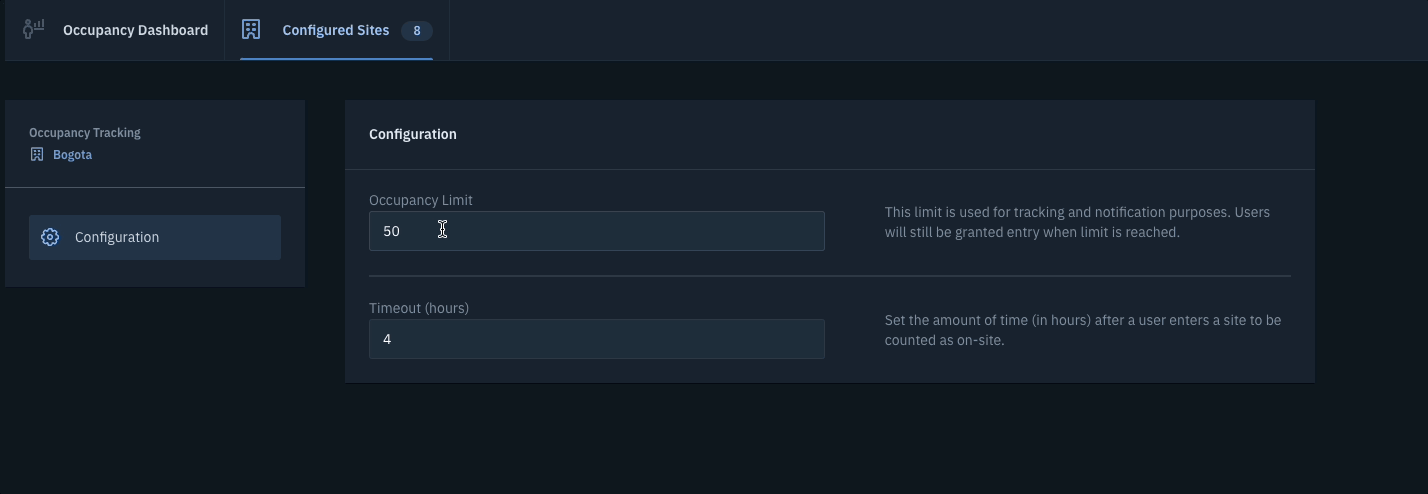Focus the Timeout (hours) input field

pyautogui.click(x=597, y=339)
